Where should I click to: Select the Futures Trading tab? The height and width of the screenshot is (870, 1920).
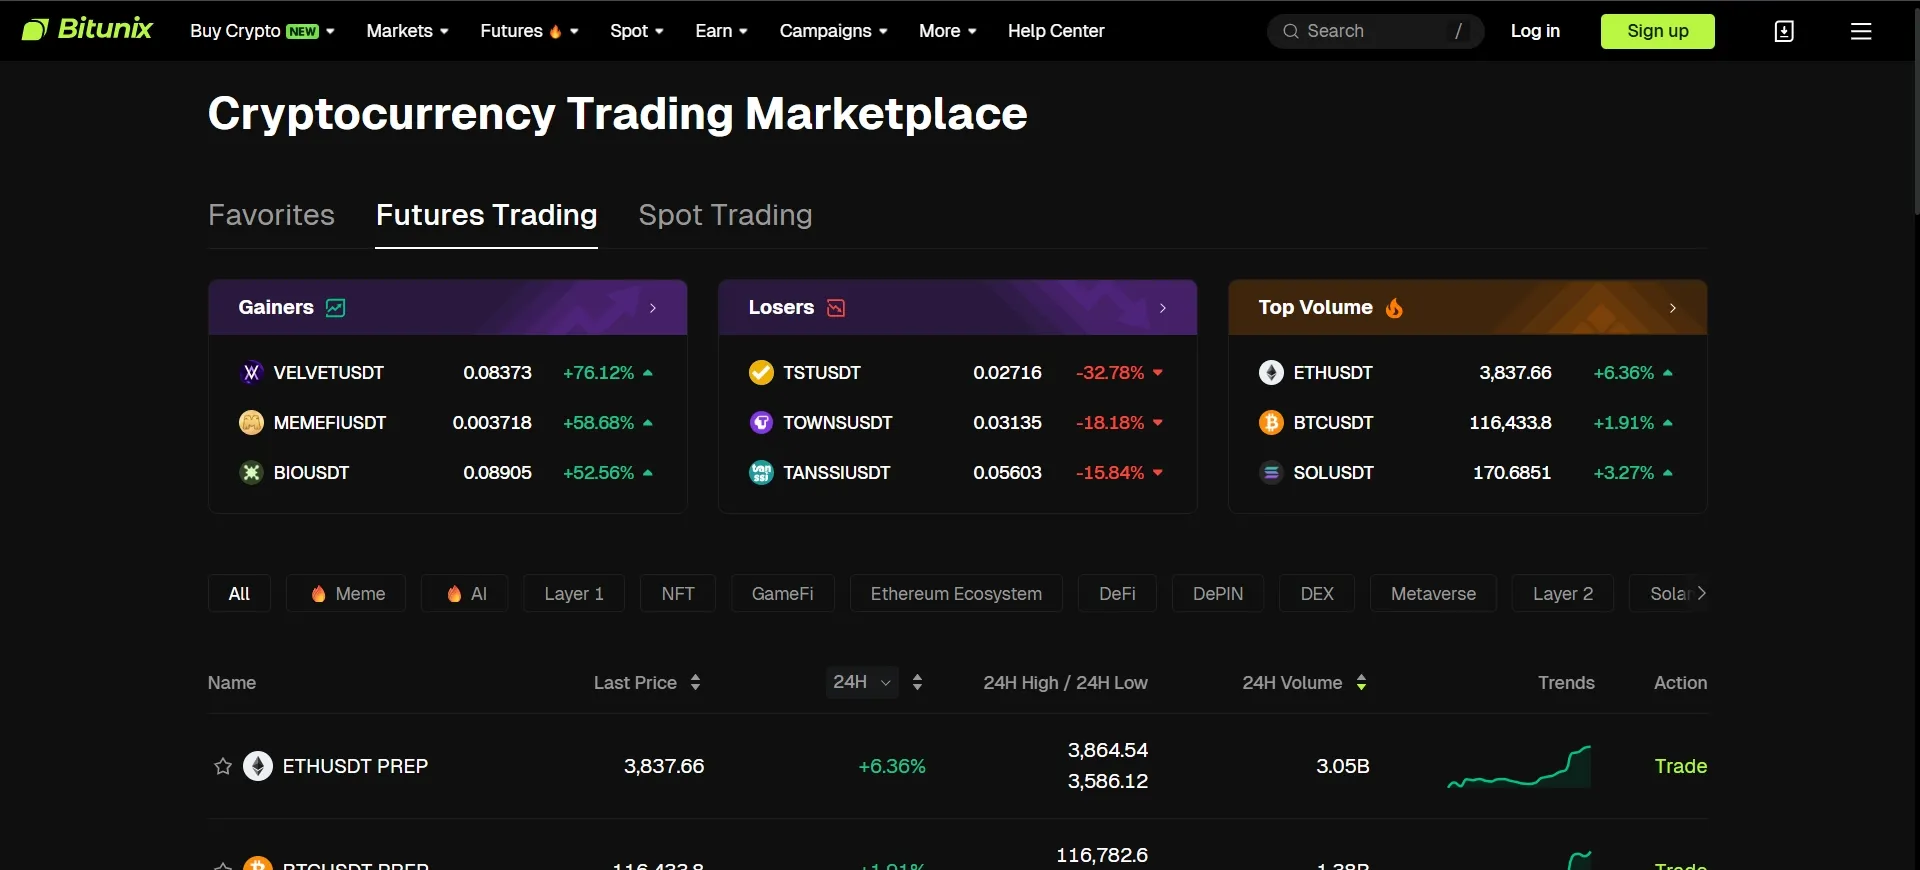click(x=486, y=215)
